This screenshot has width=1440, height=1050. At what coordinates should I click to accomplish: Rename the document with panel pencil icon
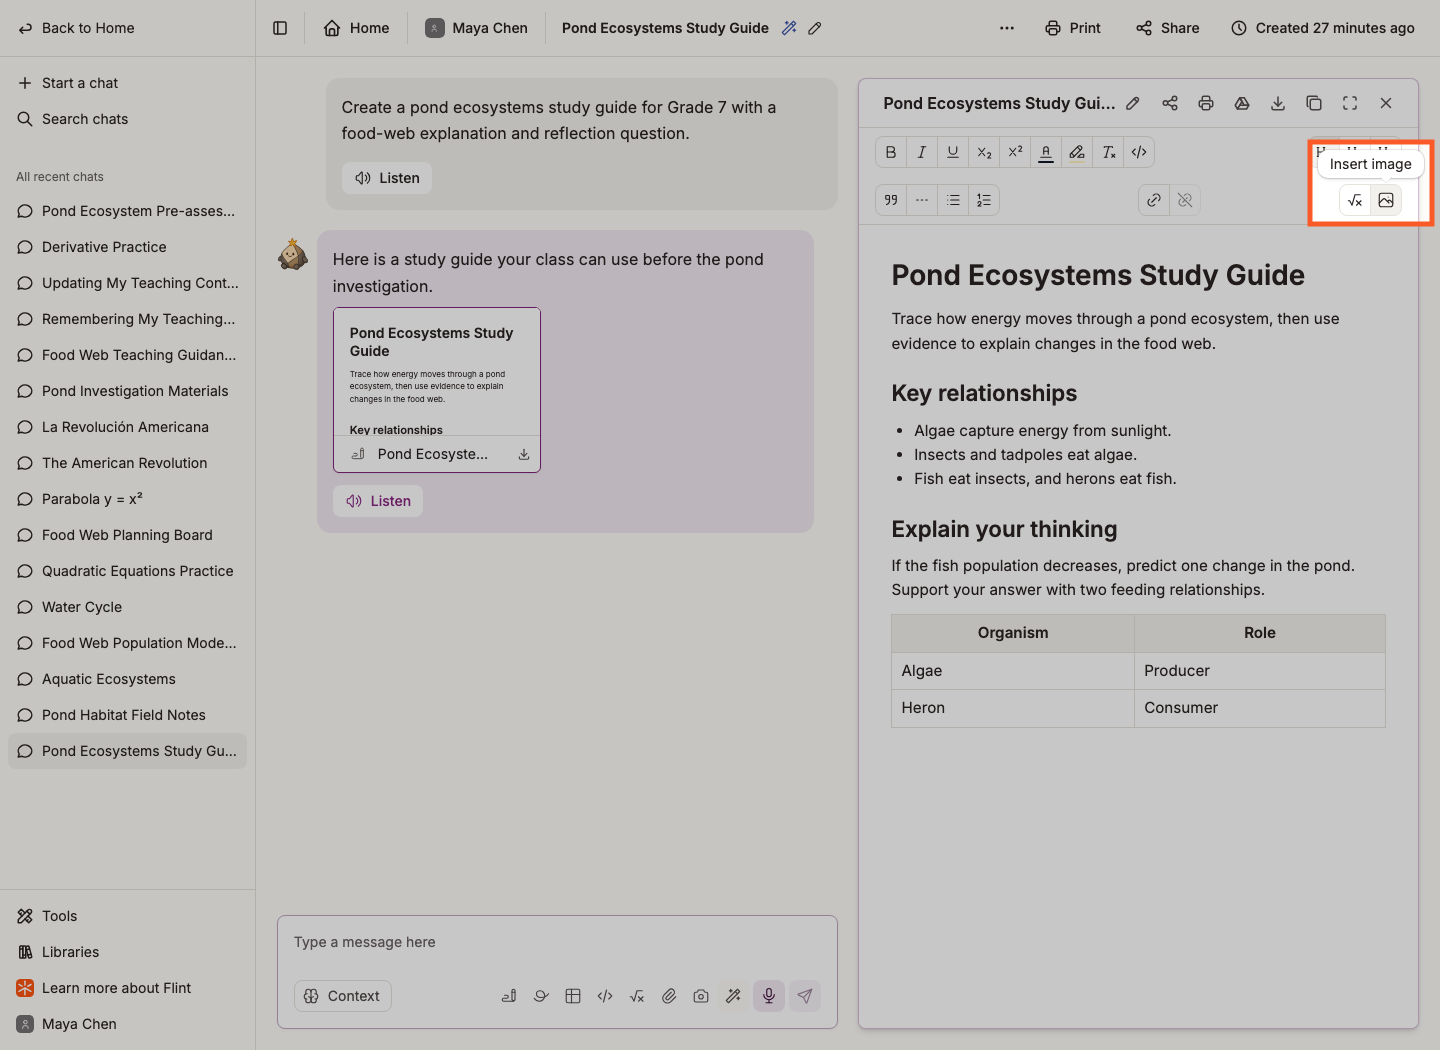click(x=1133, y=103)
